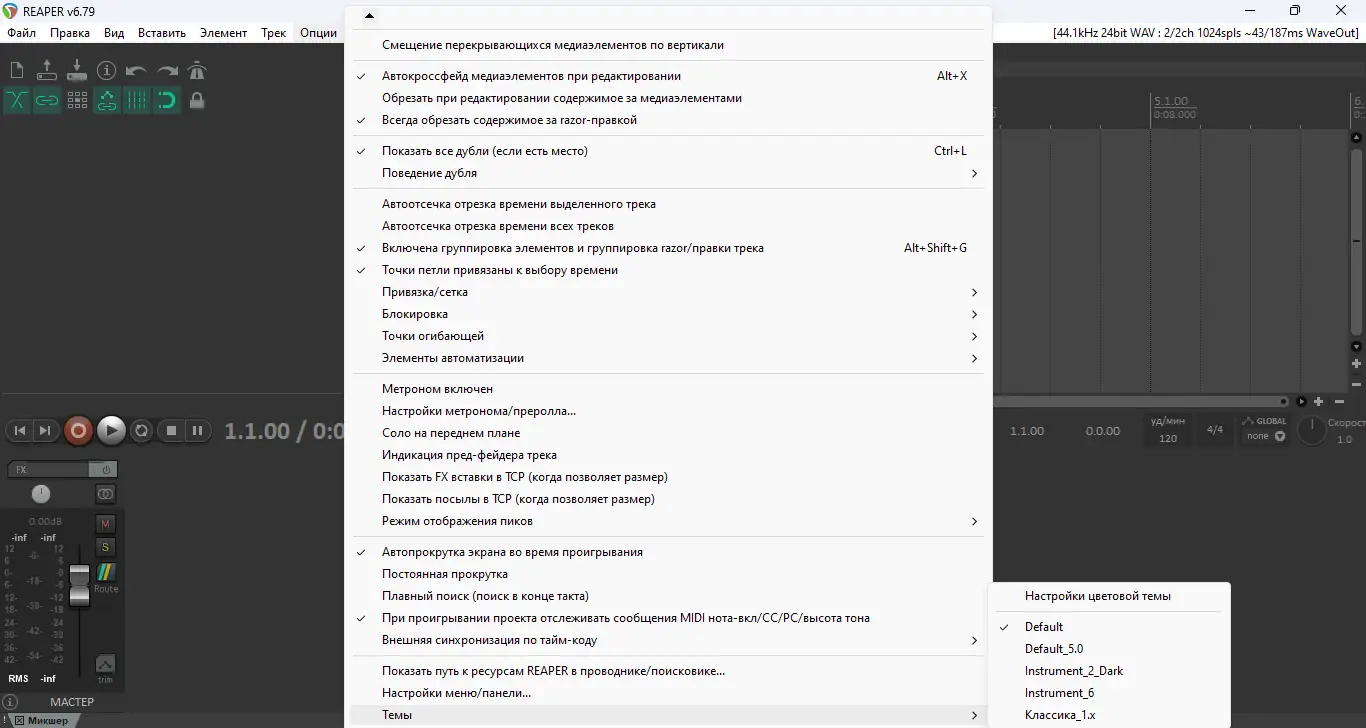Screen dimensions: 1366x728
Task: Open the Вставить menu
Action: click(162, 33)
